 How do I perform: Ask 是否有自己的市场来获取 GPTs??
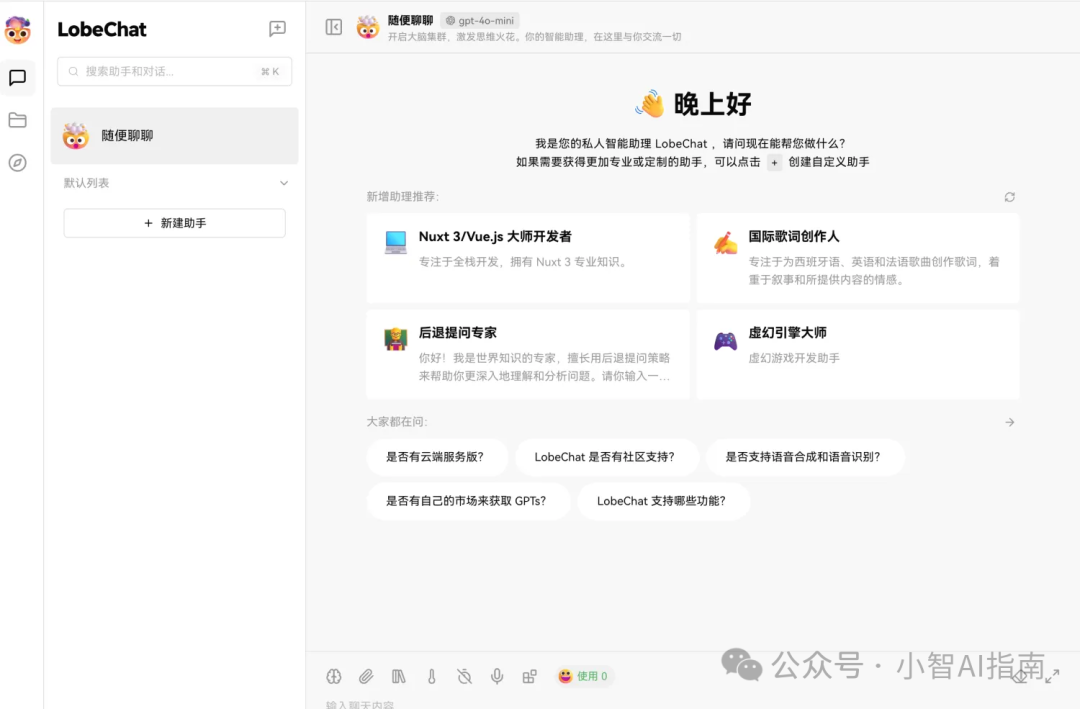click(x=466, y=501)
